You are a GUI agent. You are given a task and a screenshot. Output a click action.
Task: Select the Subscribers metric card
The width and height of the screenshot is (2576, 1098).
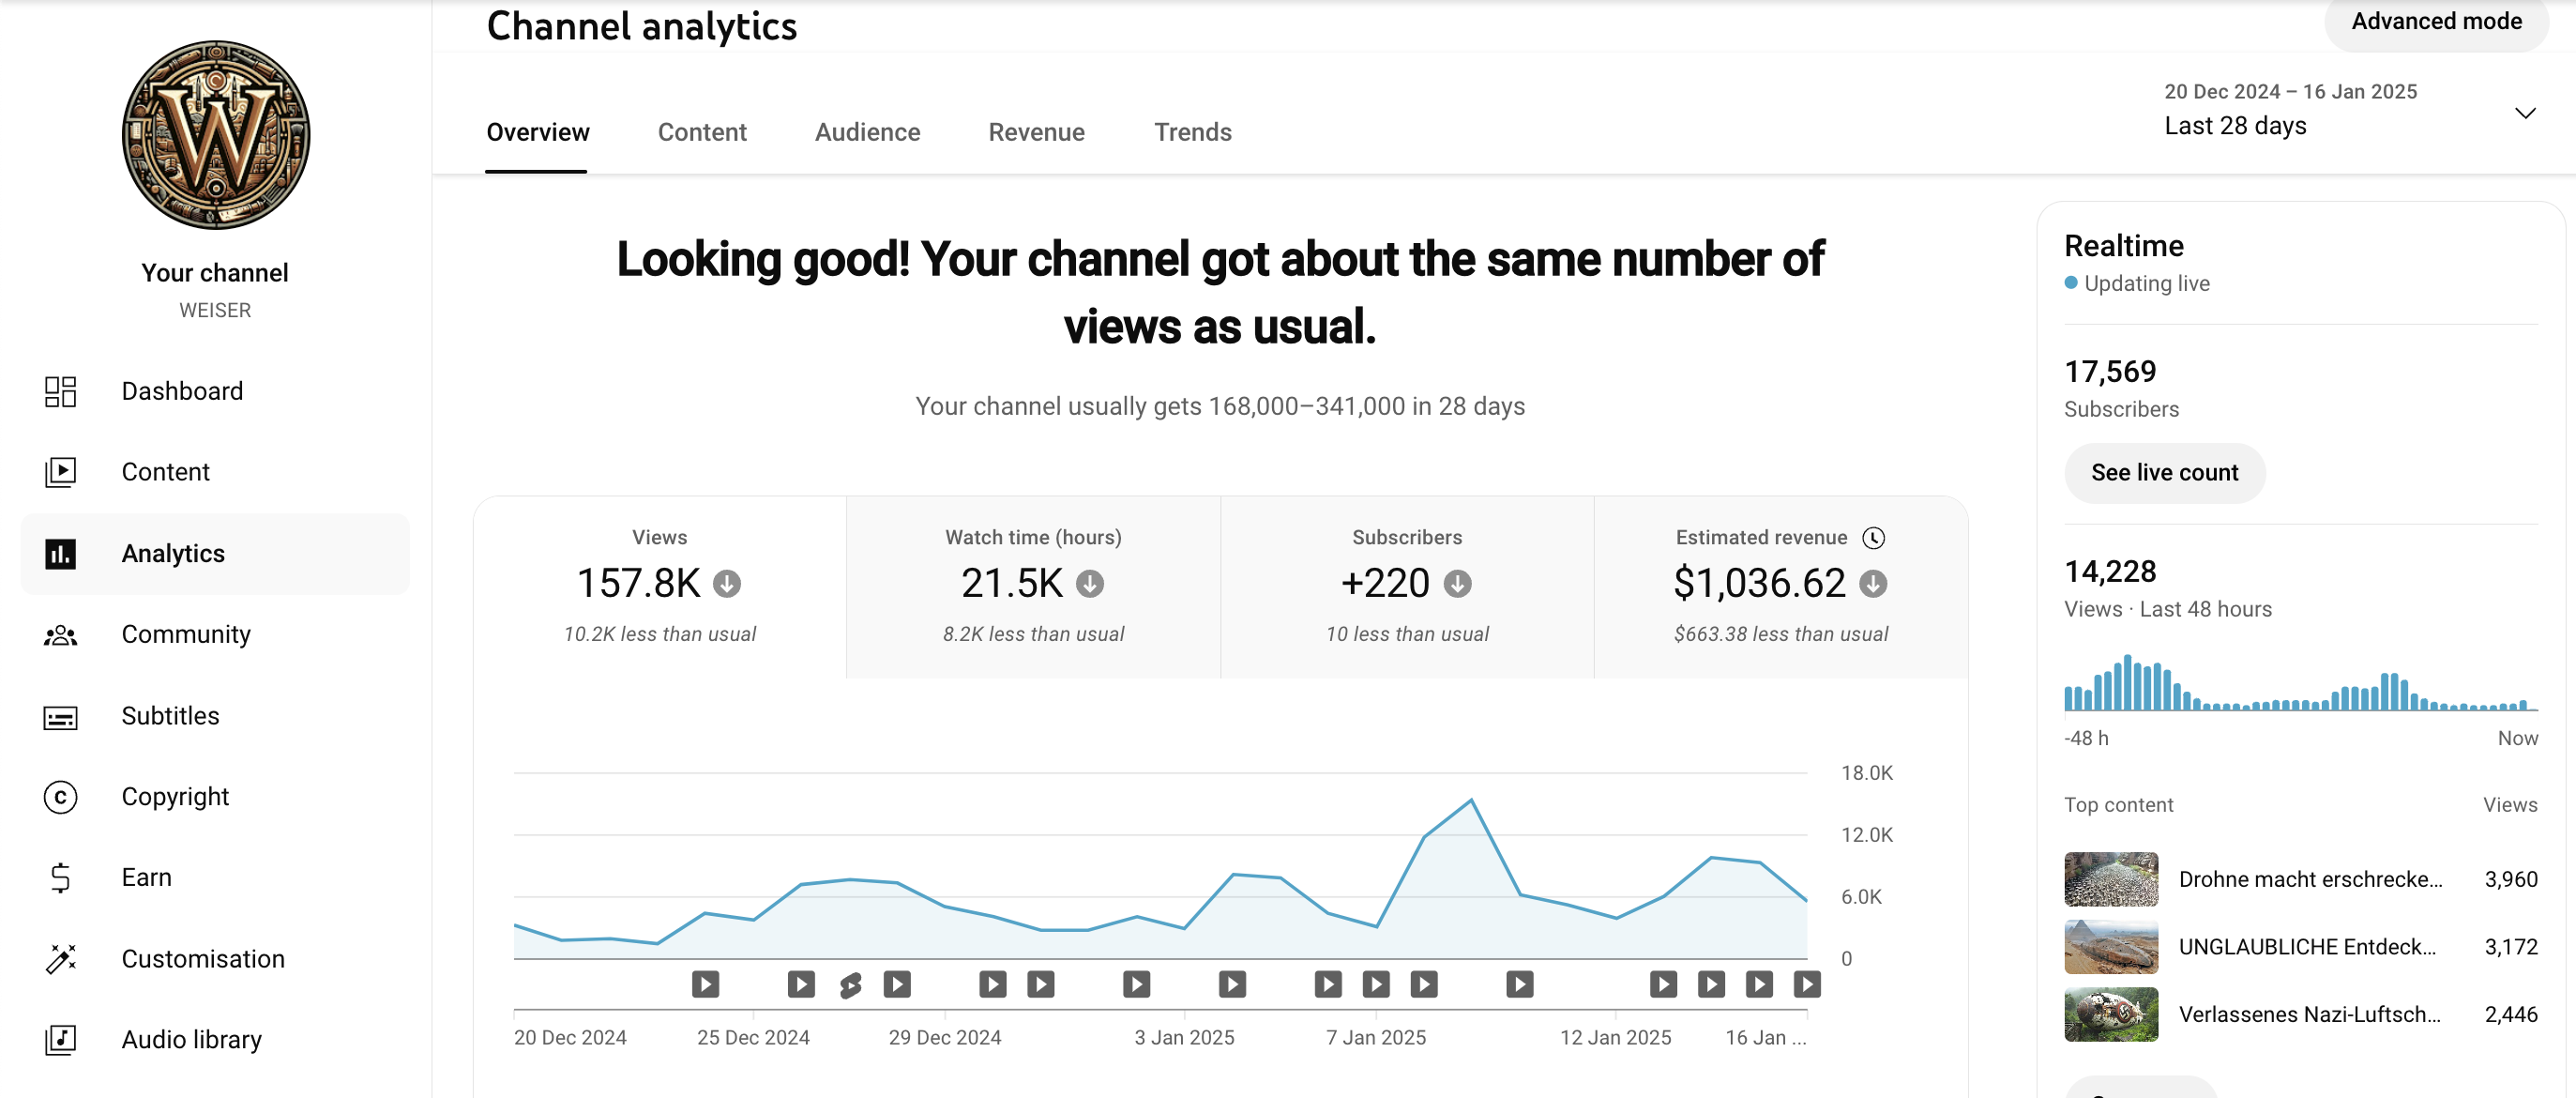[1407, 588]
